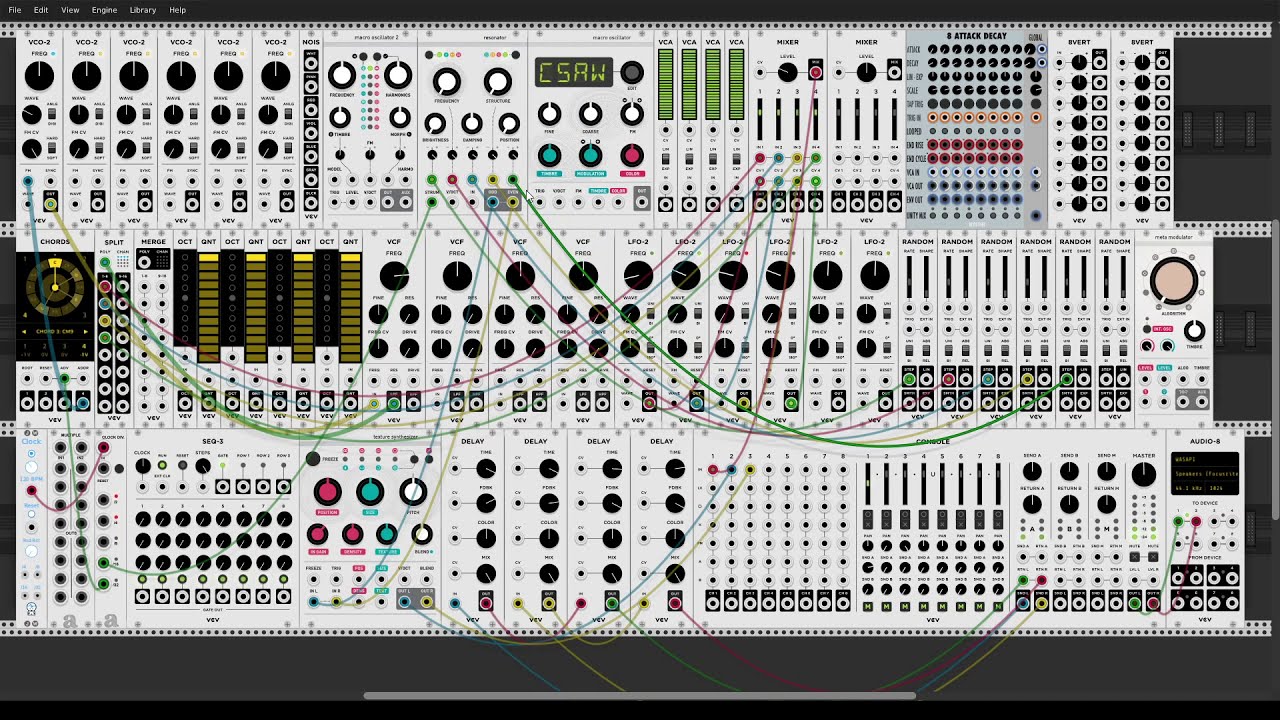Open the Speakers device selector on Audio-8

pos(1205,473)
